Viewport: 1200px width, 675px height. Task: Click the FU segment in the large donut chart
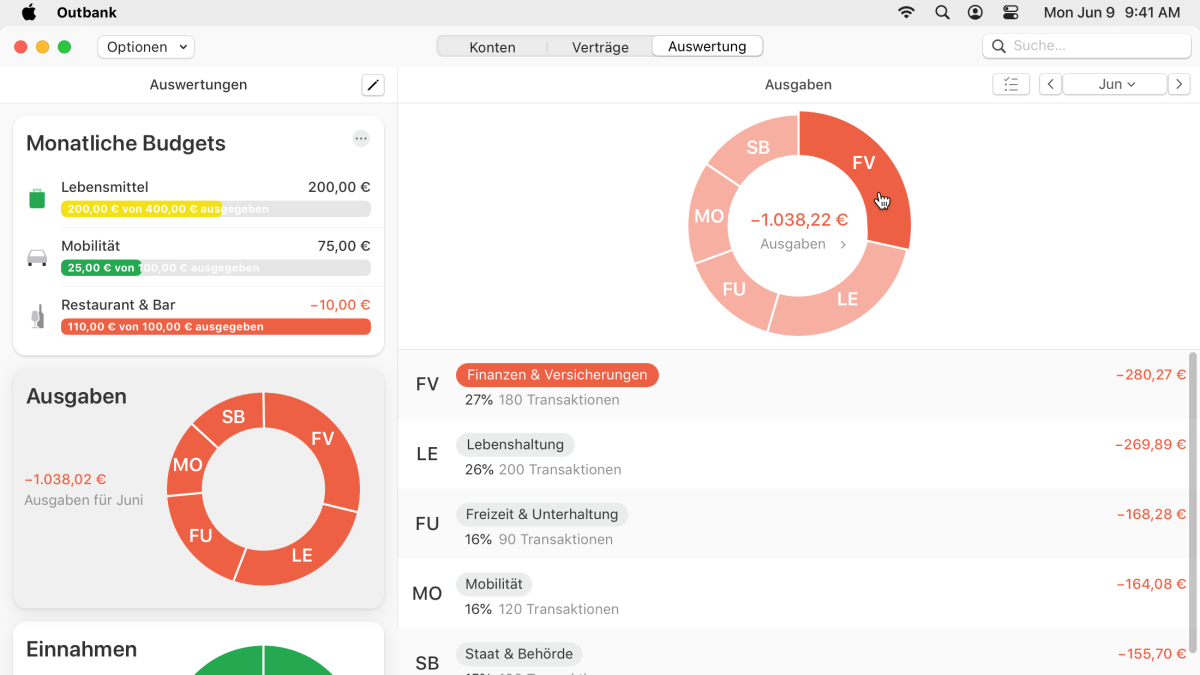[x=734, y=289]
